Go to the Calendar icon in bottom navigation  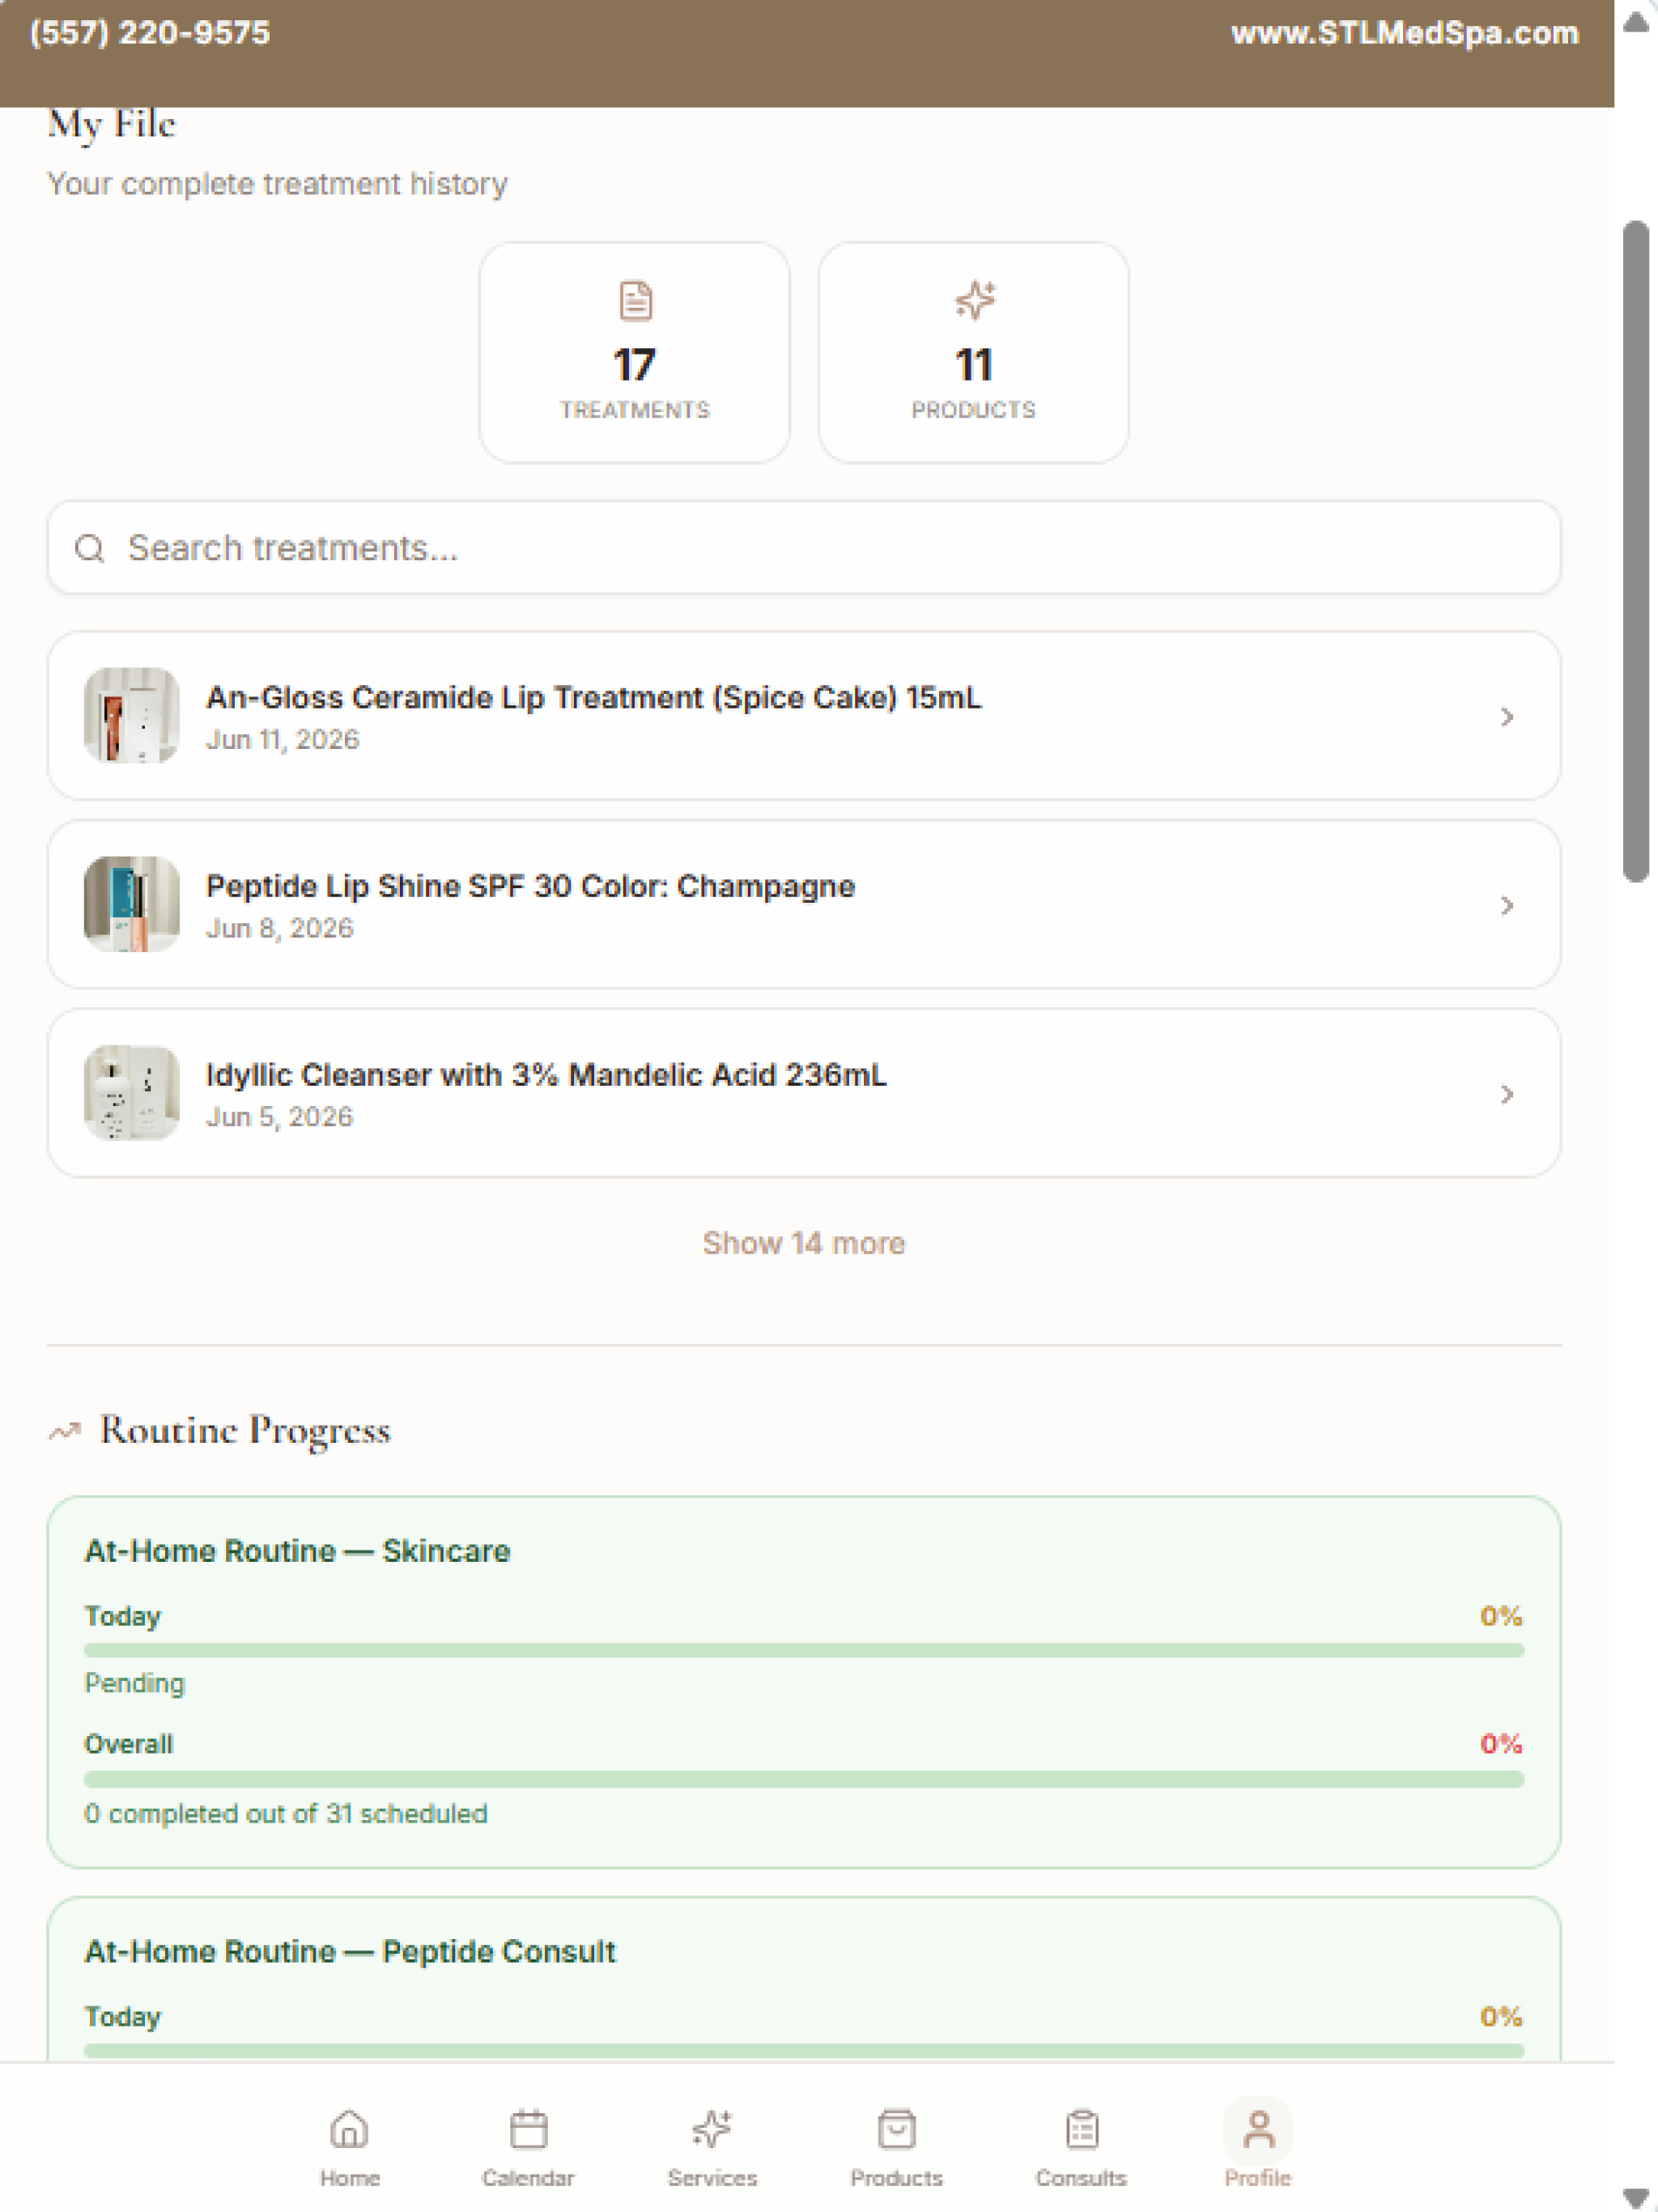528,2129
